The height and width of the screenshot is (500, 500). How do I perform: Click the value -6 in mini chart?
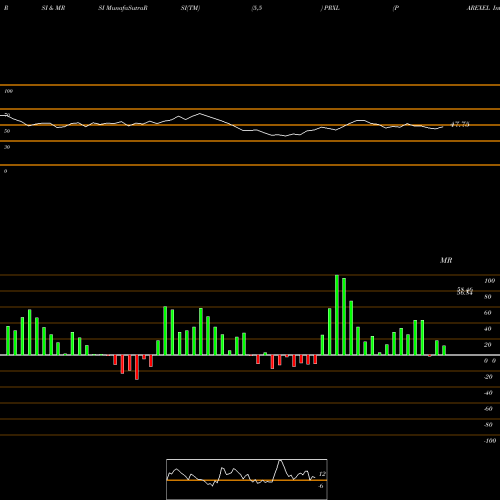pyautogui.click(x=321, y=486)
